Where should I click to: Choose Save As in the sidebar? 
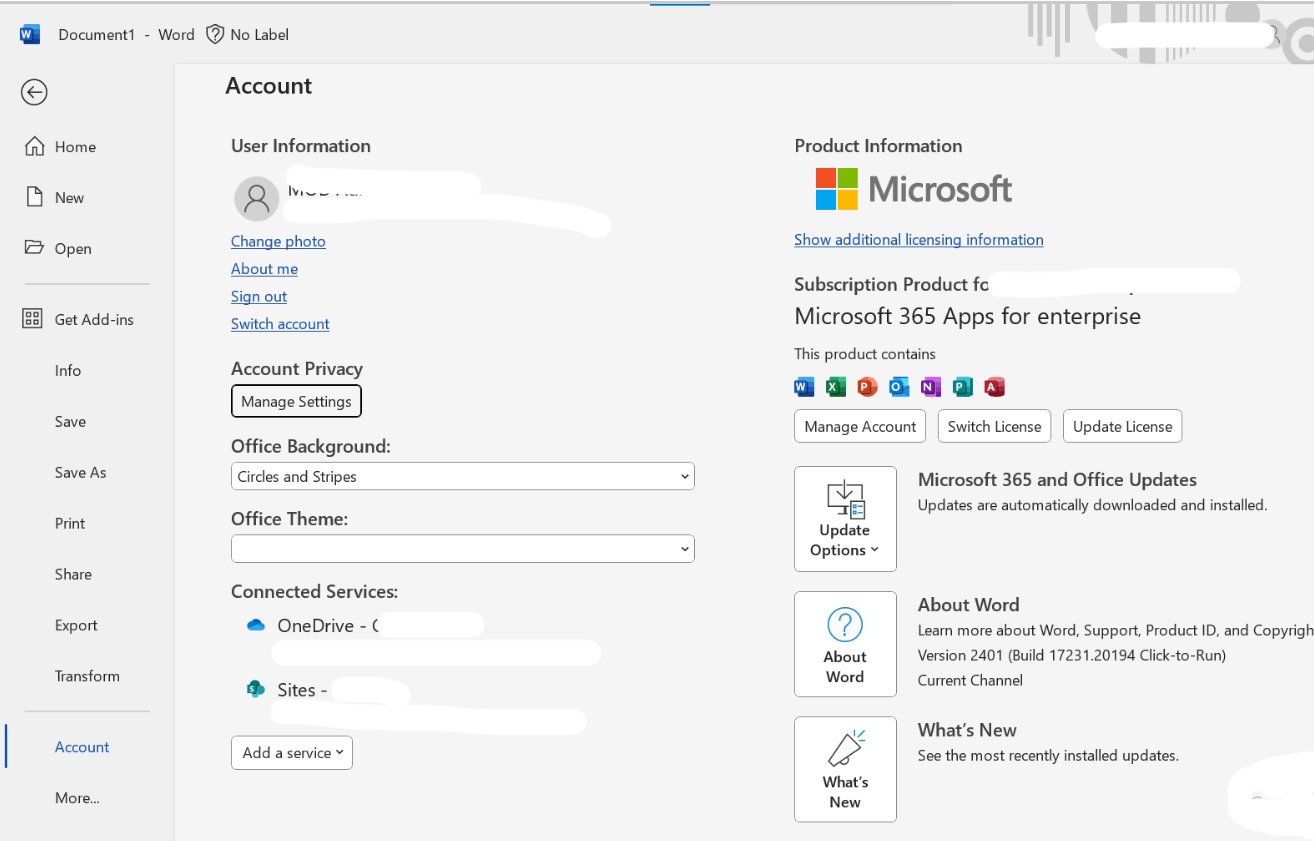pos(80,473)
